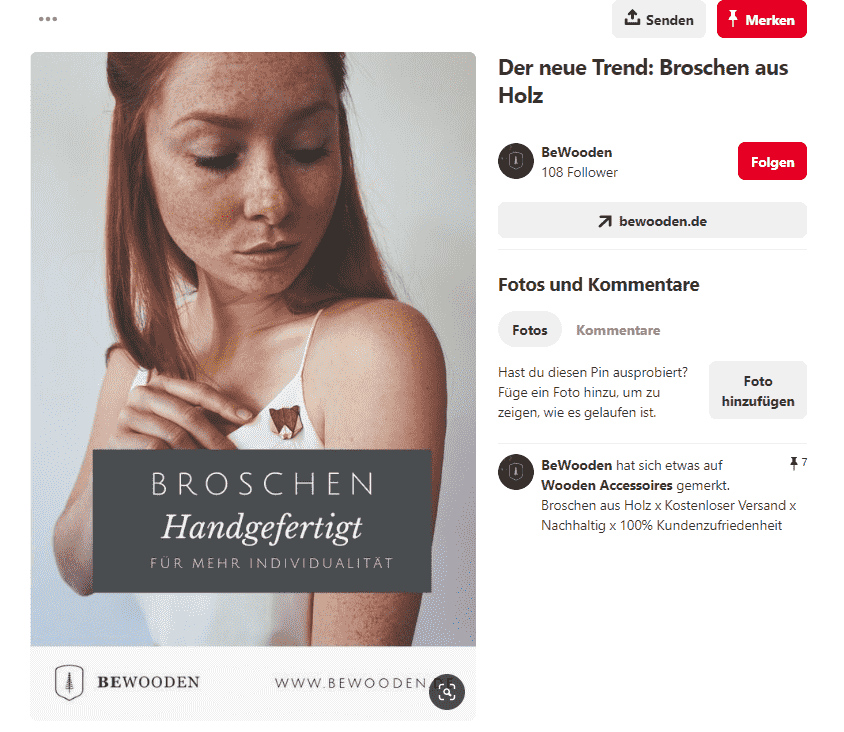844x732 pixels.
Task: Click the pin count icon showing 7
Action: [x=794, y=463]
